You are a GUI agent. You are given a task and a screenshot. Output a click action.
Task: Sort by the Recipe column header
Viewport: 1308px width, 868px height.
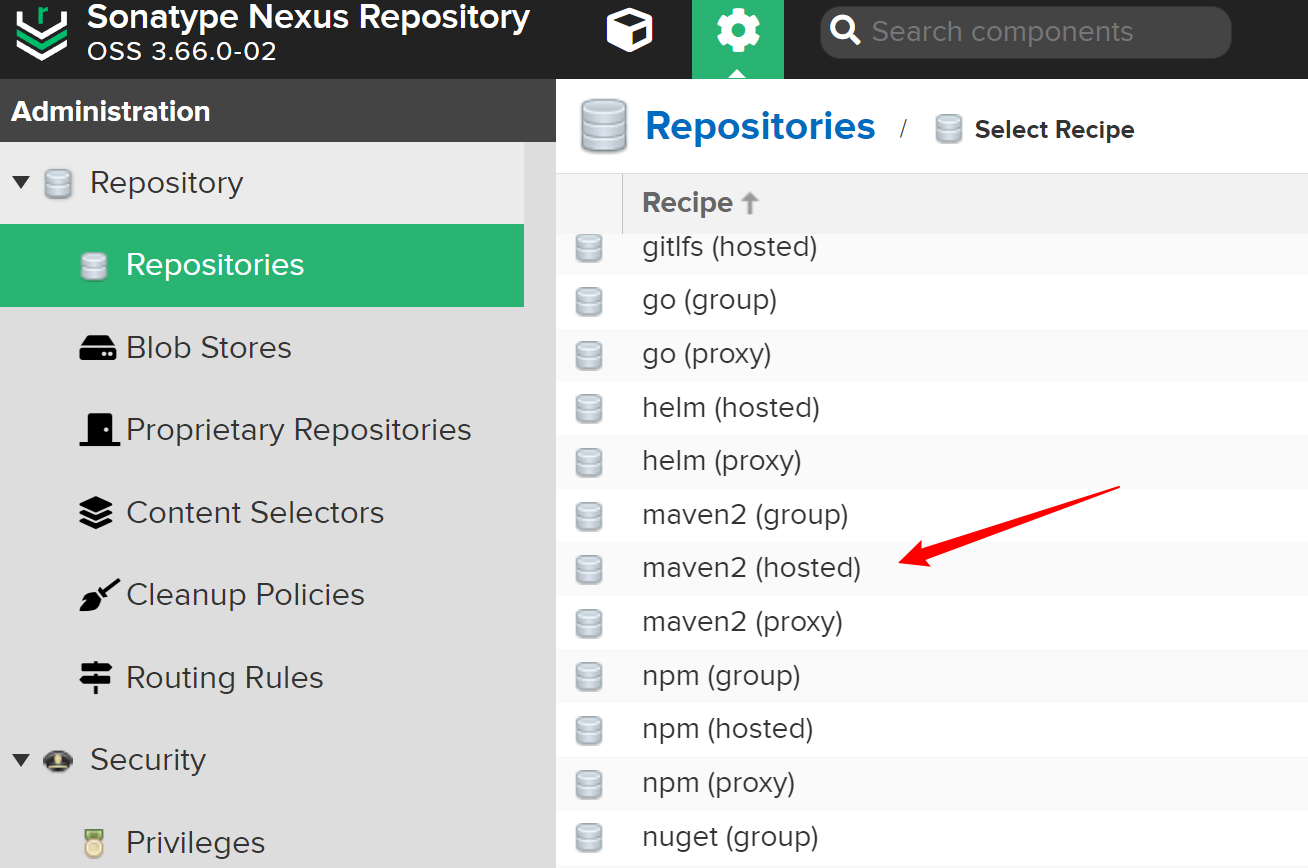coord(688,203)
